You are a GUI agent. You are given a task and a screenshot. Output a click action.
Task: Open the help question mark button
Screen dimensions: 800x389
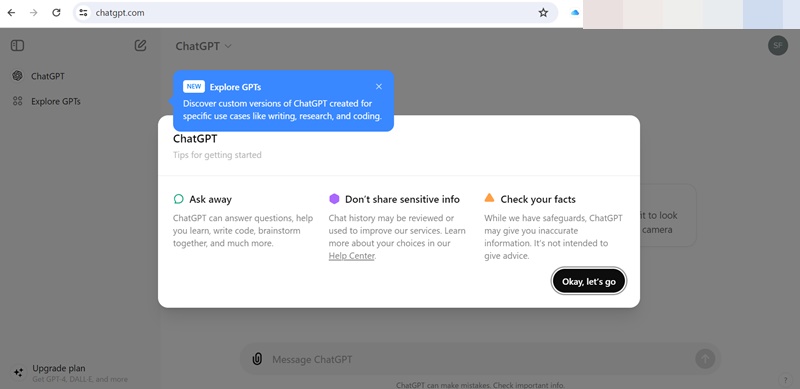[785, 380]
